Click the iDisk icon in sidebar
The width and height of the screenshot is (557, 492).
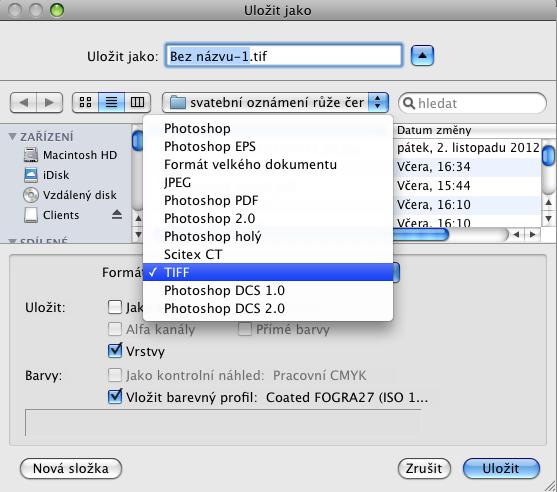click(31, 175)
